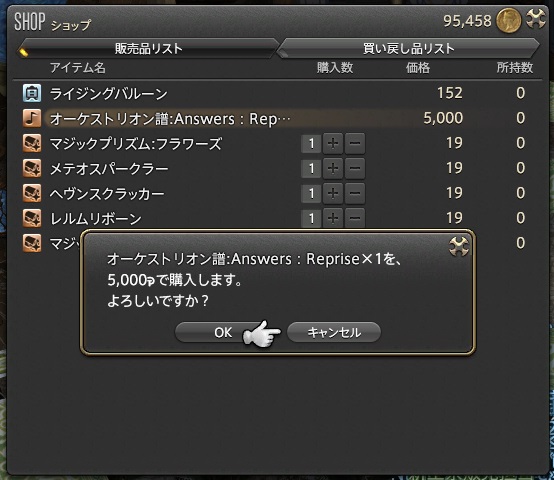Screen dimensions: 554x480
Task: Click the メテオスパークラー quantity field
Action: click(311, 168)
